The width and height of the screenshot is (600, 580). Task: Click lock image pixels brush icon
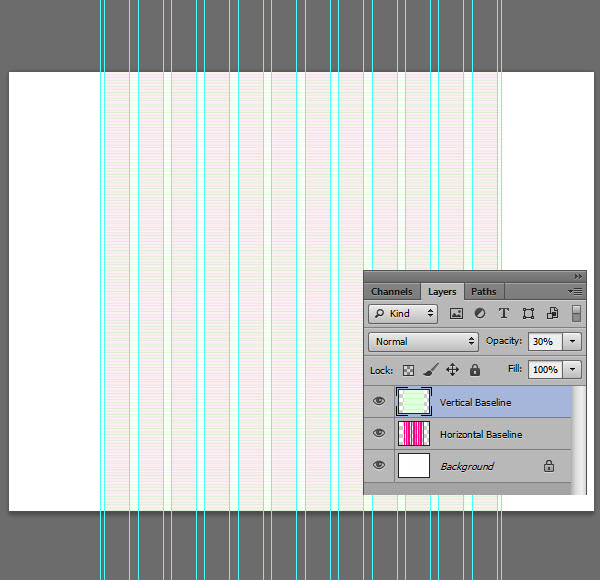[x=431, y=370]
